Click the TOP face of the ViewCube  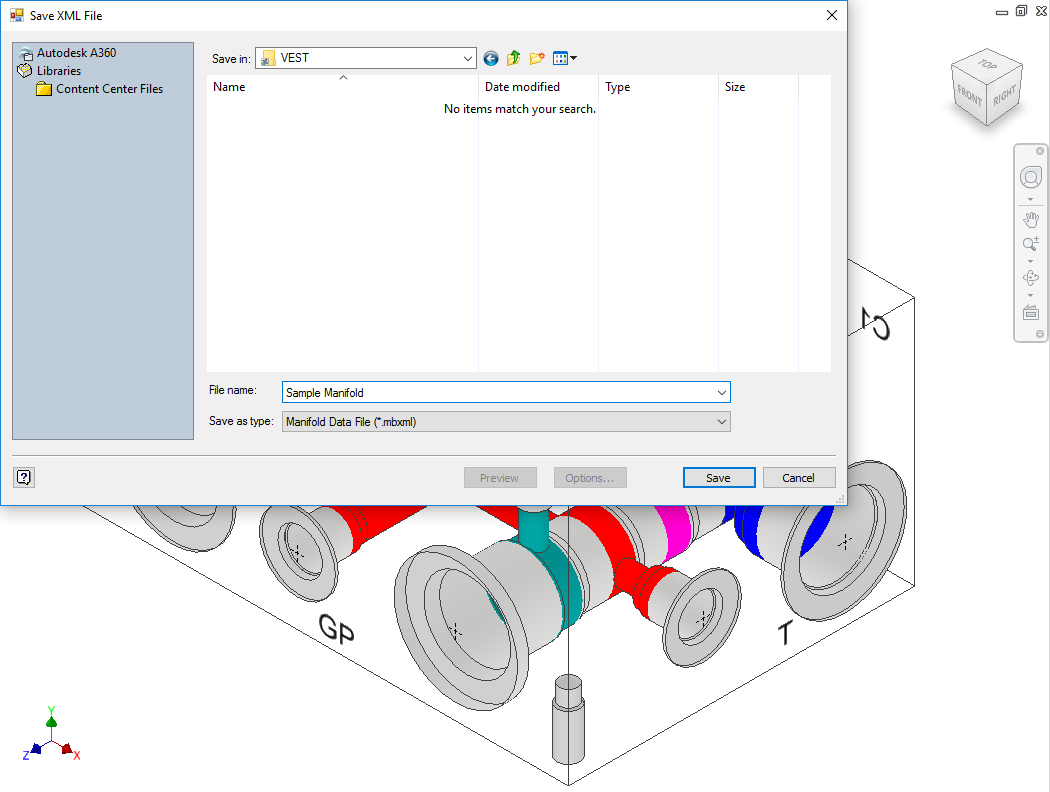point(988,66)
